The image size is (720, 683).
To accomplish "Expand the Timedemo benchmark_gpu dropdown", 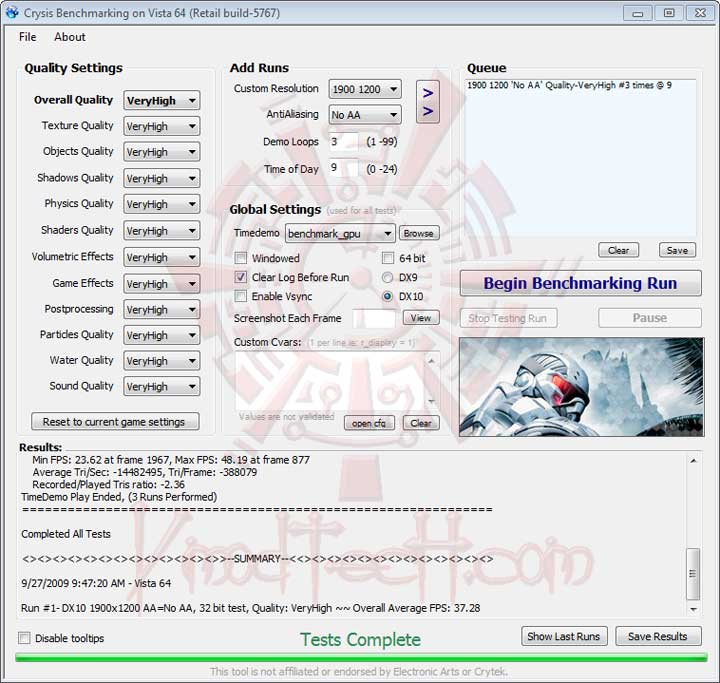I will (x=340, y=234).
